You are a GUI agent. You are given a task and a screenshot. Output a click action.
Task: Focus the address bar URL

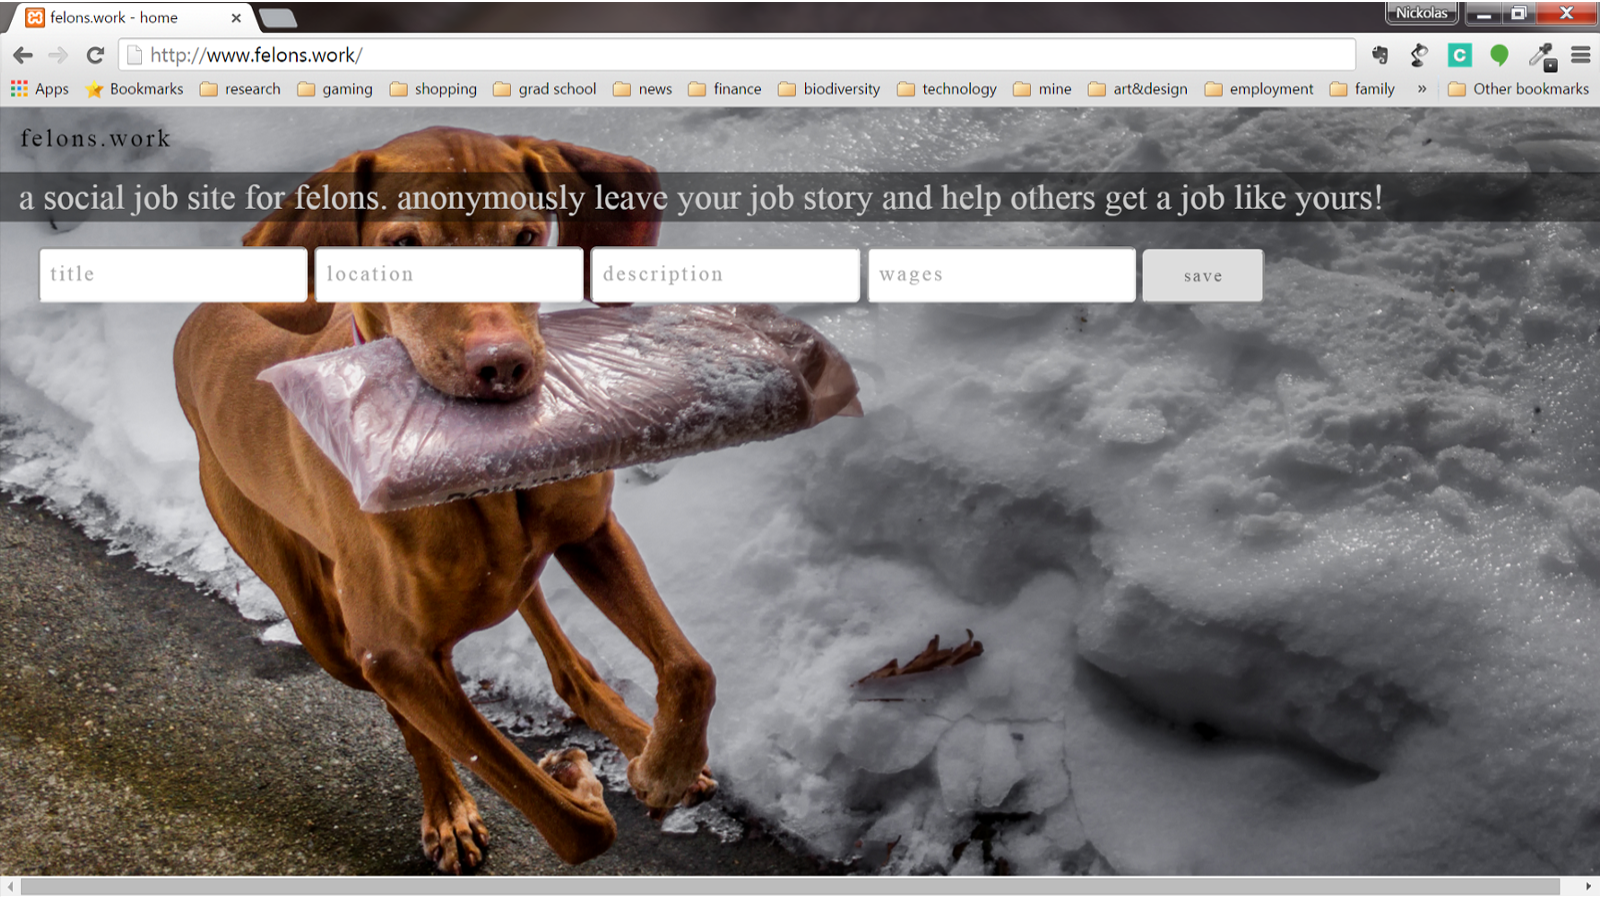tap(737, 55)
